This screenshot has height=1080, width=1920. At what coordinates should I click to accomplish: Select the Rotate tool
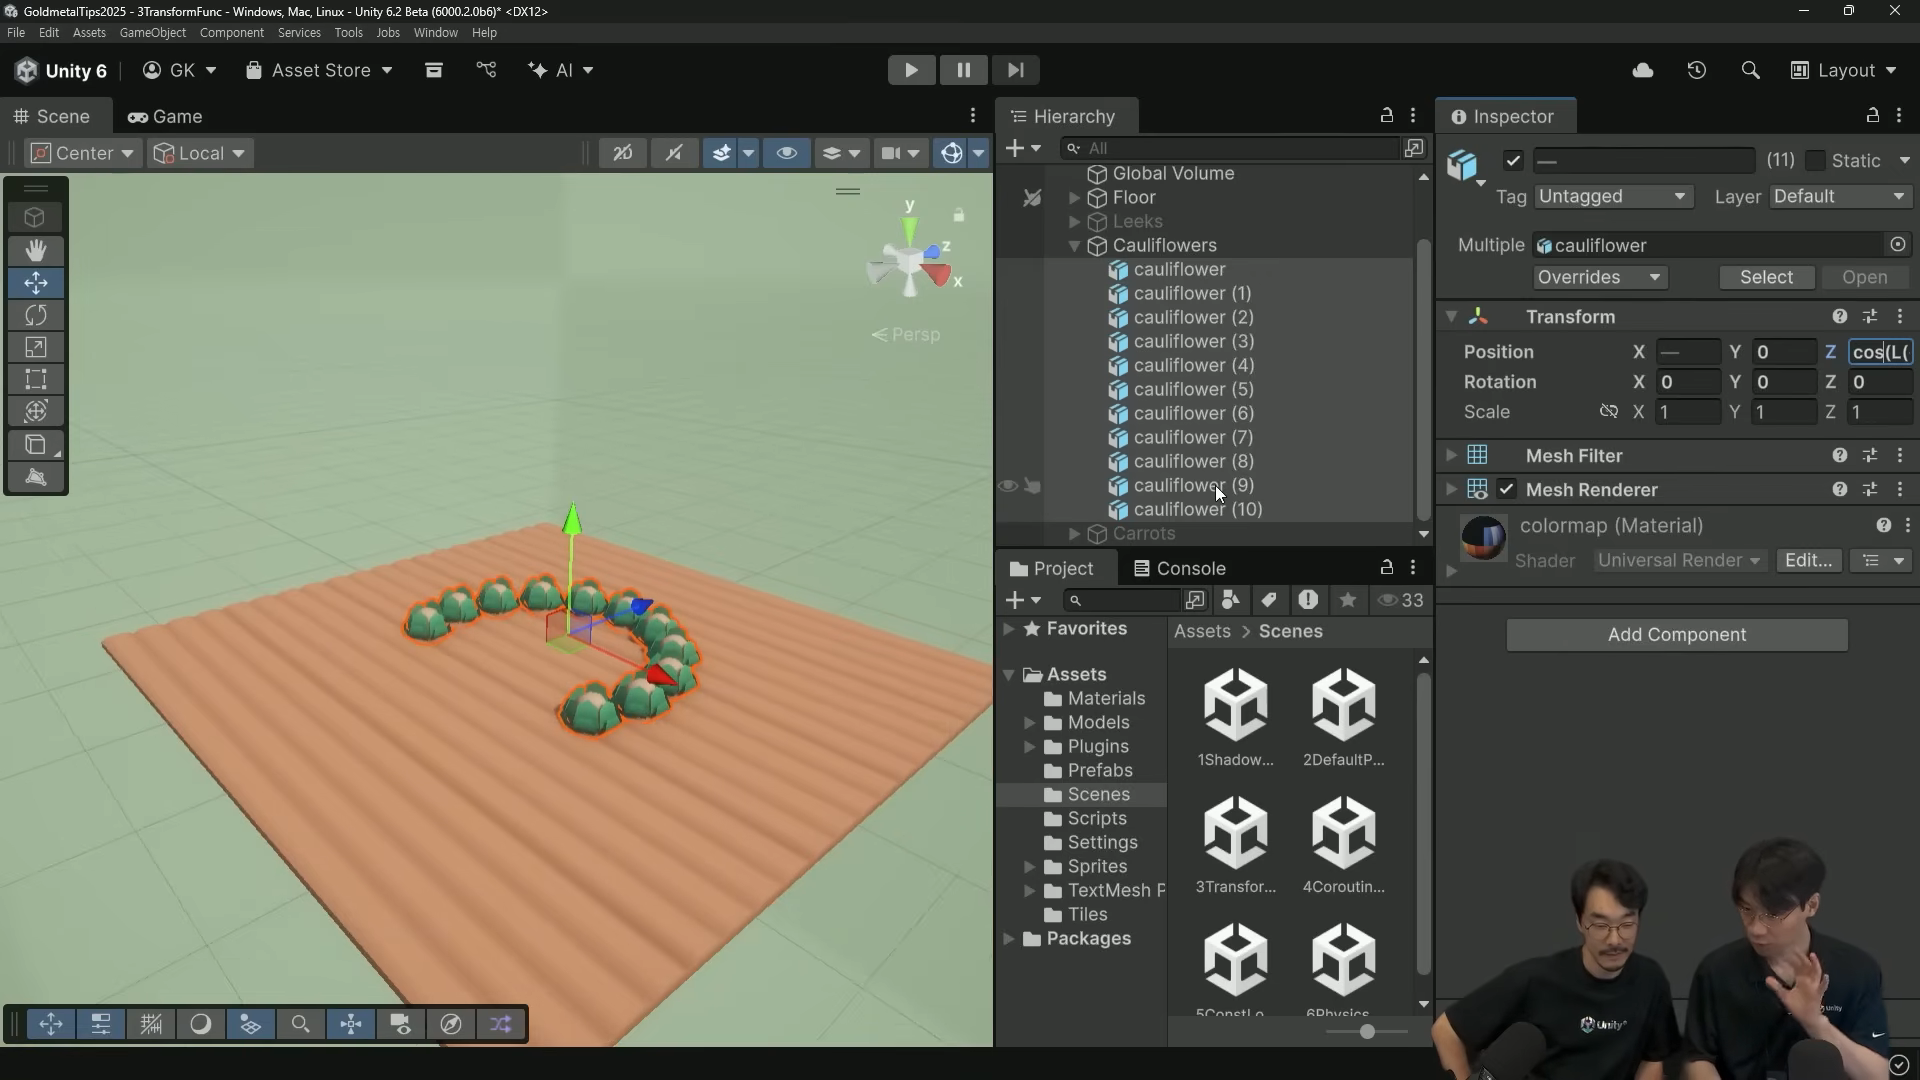pyautogui.click(x=36, y=315)
